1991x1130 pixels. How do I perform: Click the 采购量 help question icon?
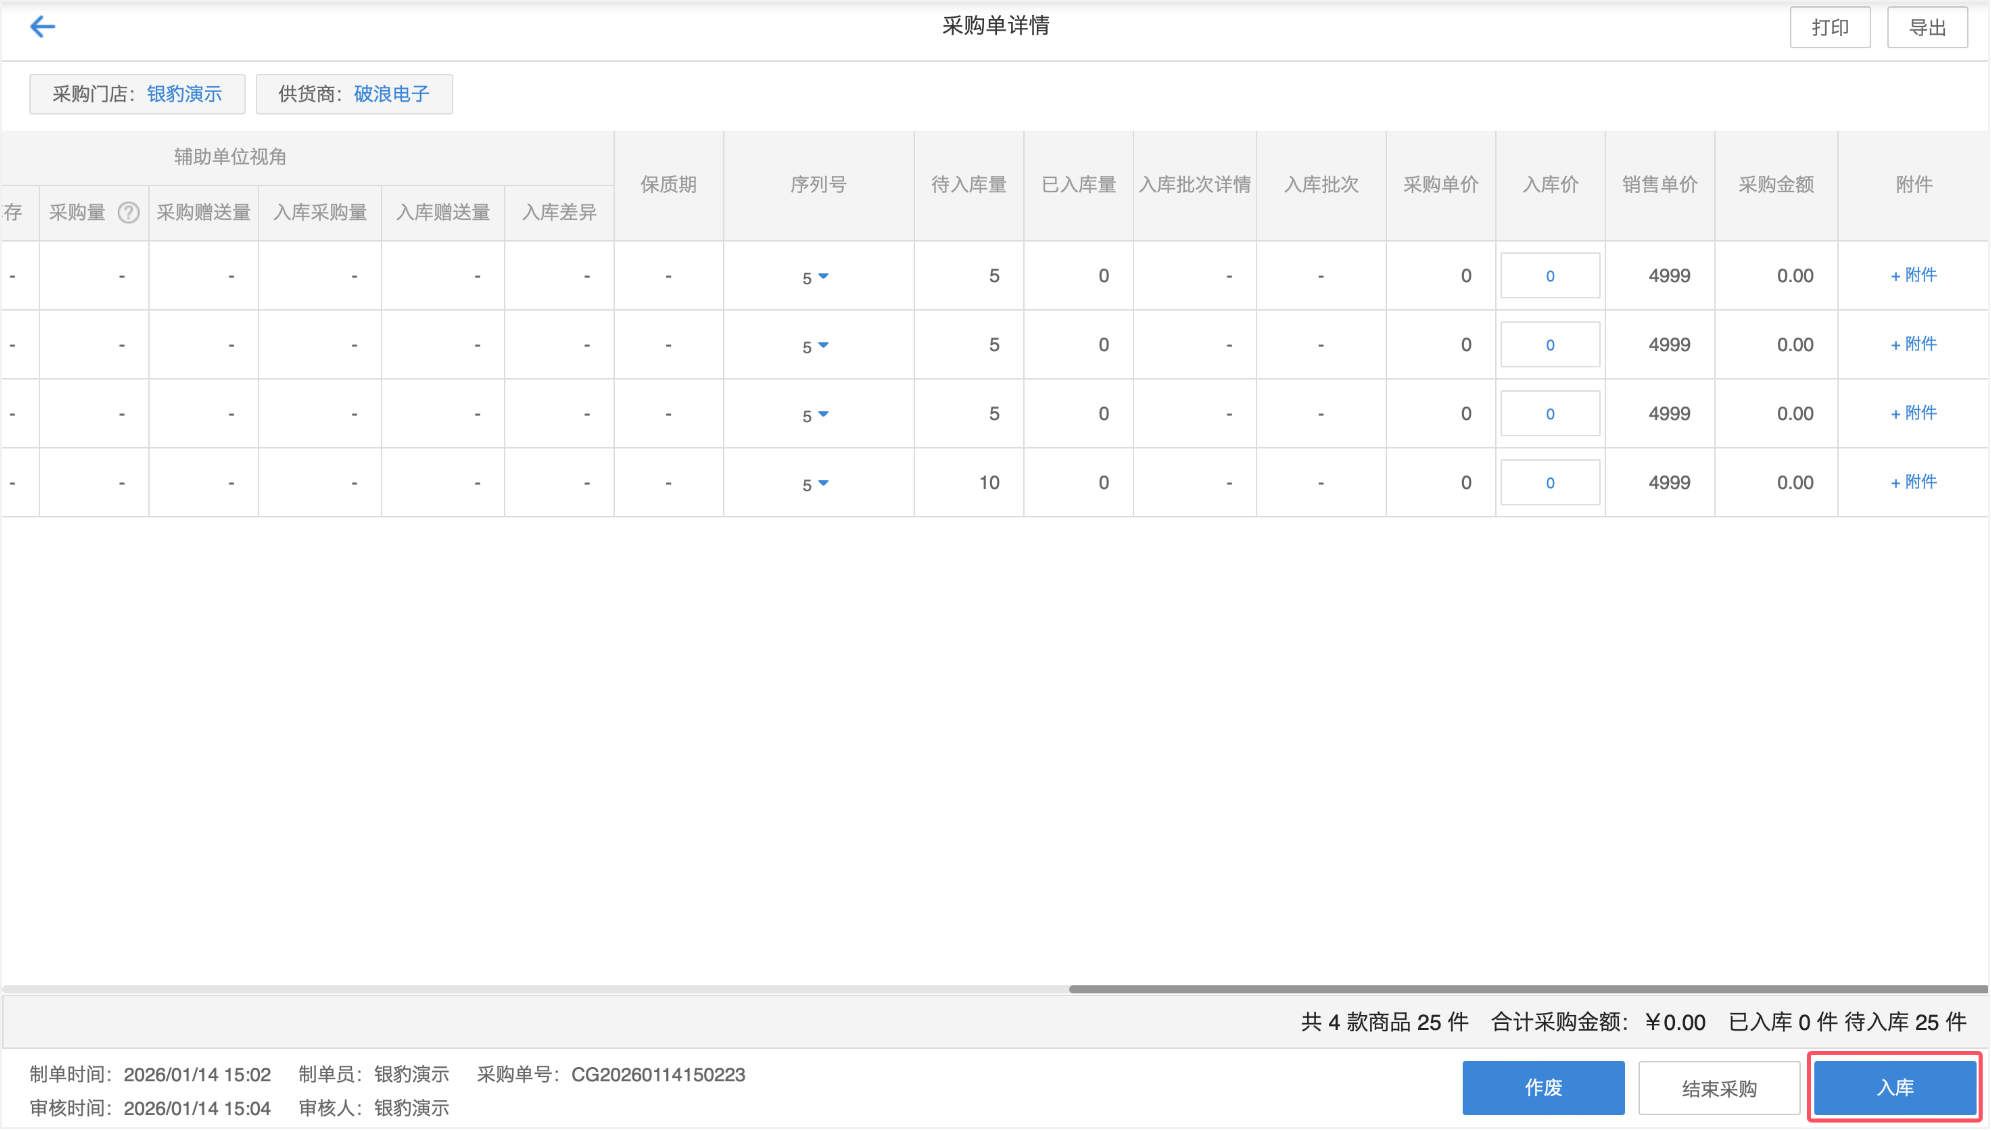128,212
